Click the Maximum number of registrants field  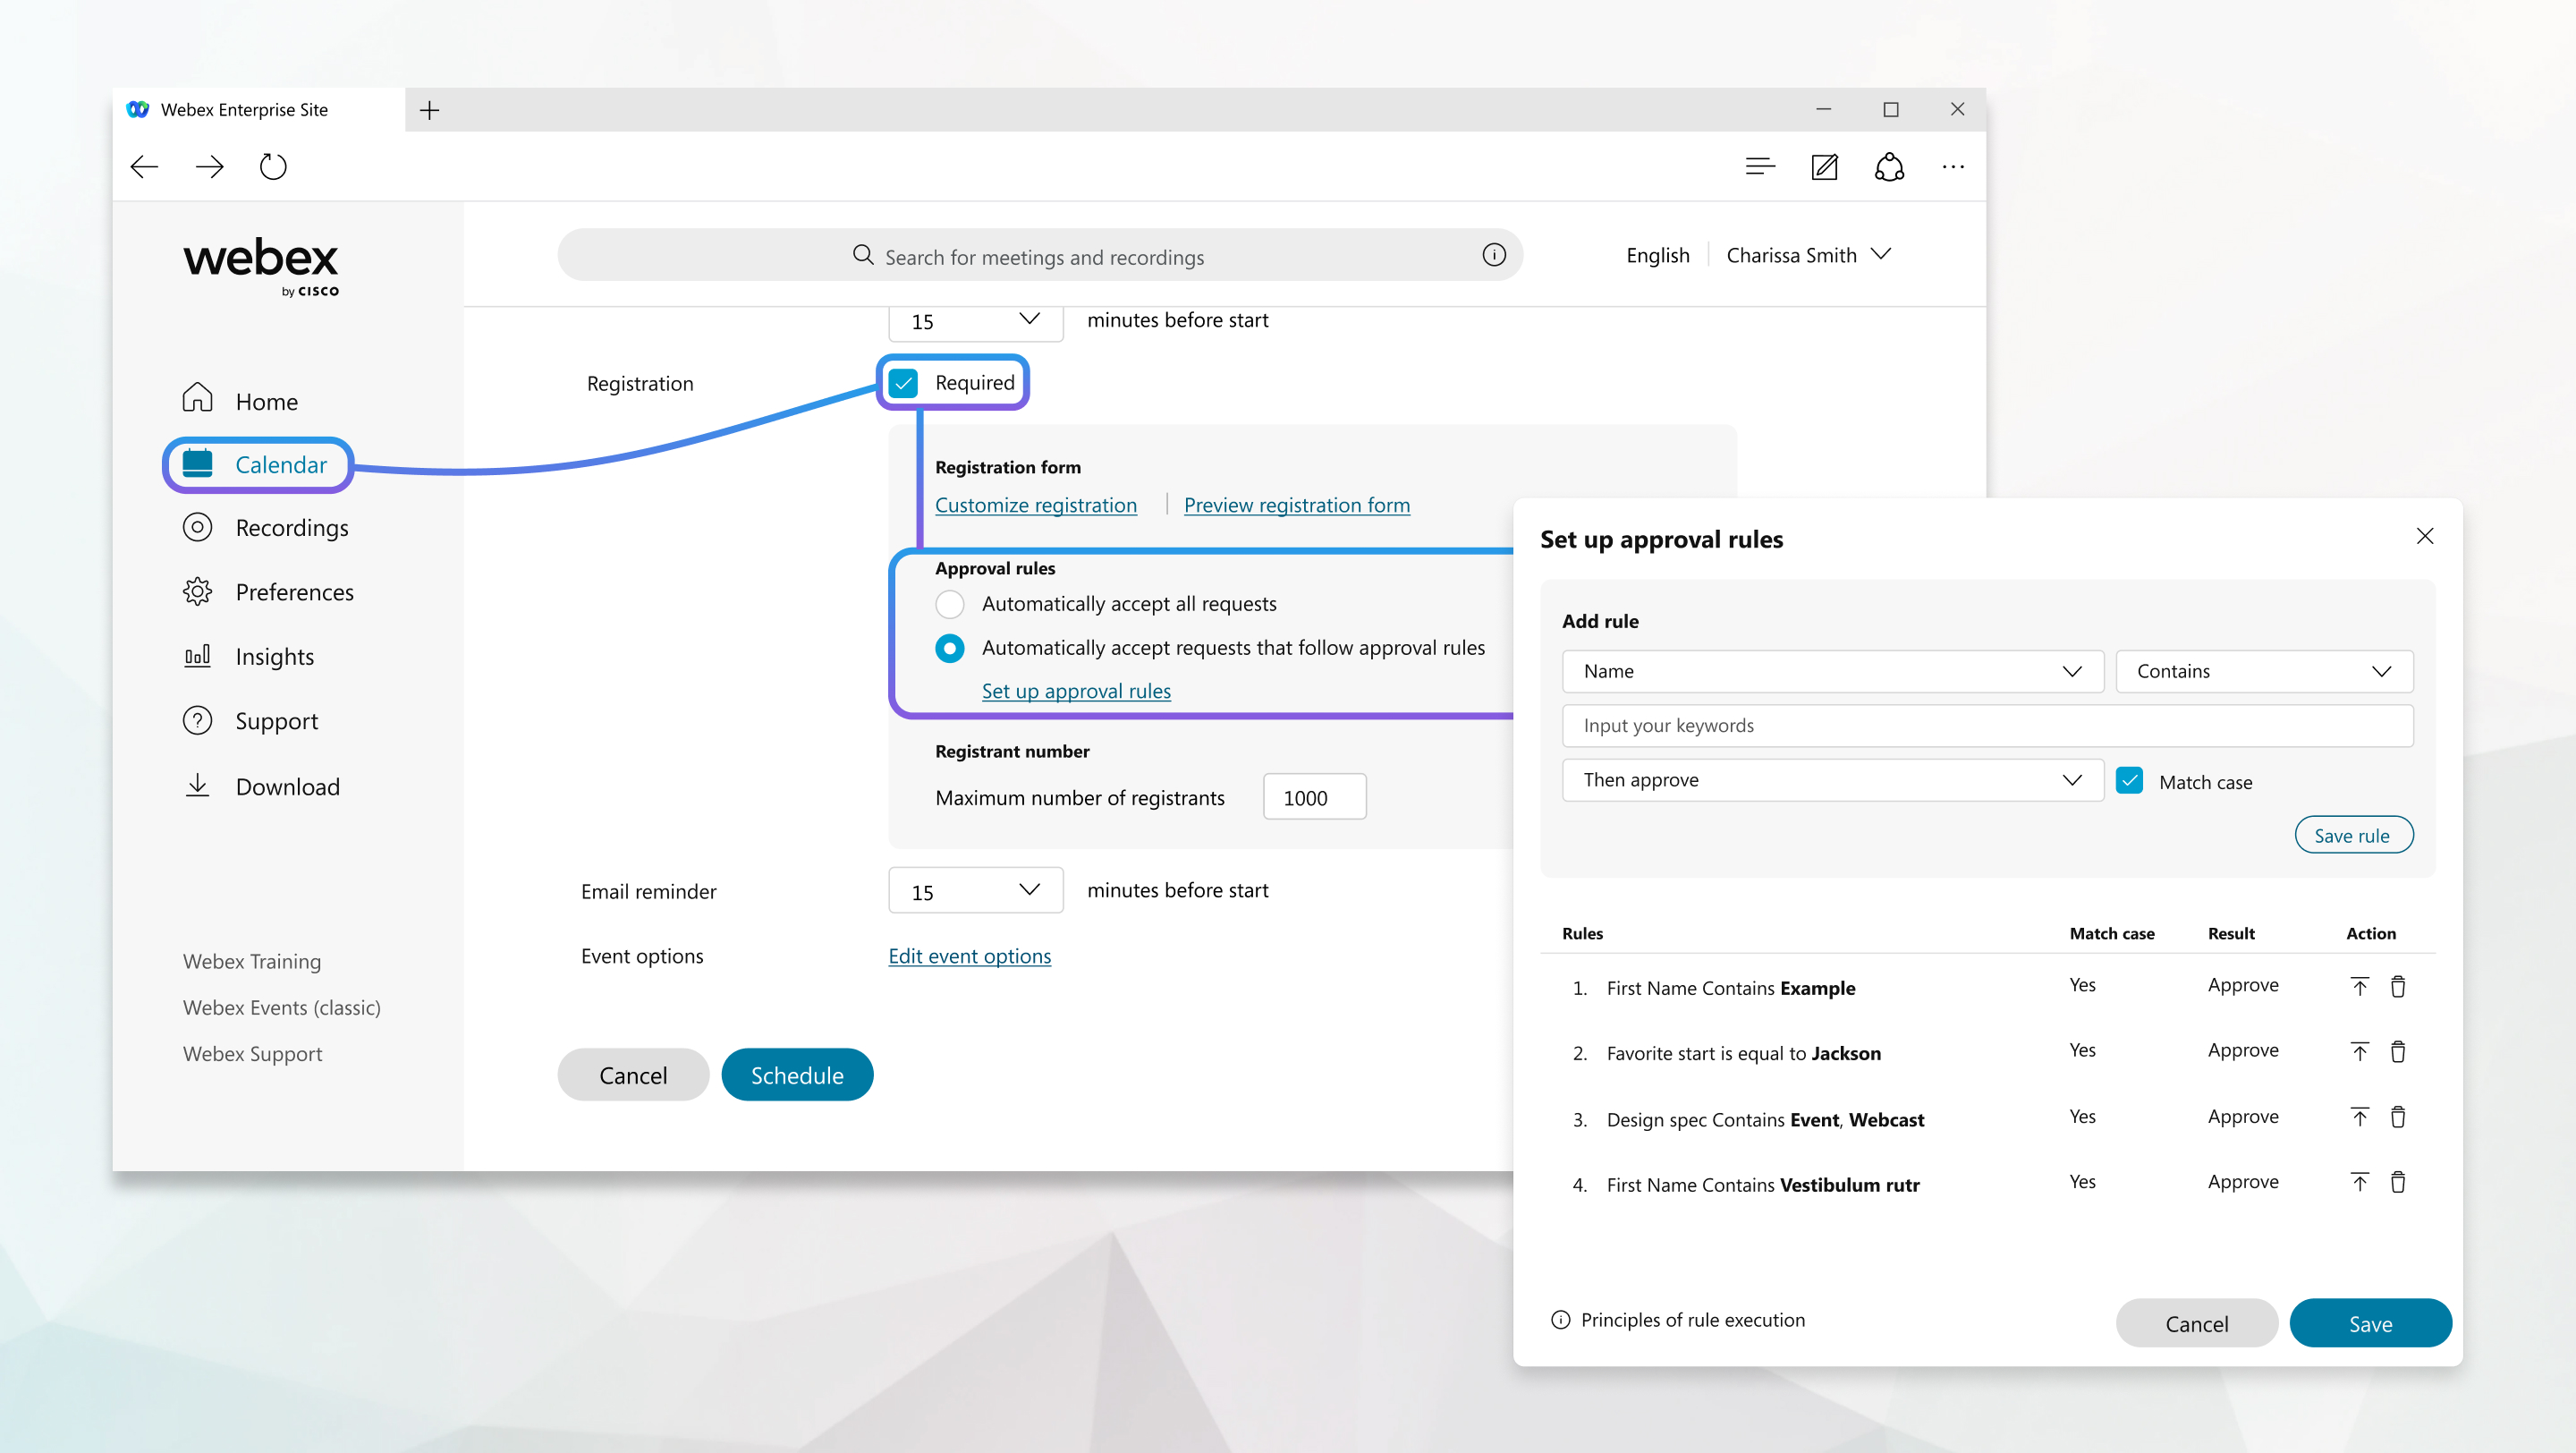1314,797
